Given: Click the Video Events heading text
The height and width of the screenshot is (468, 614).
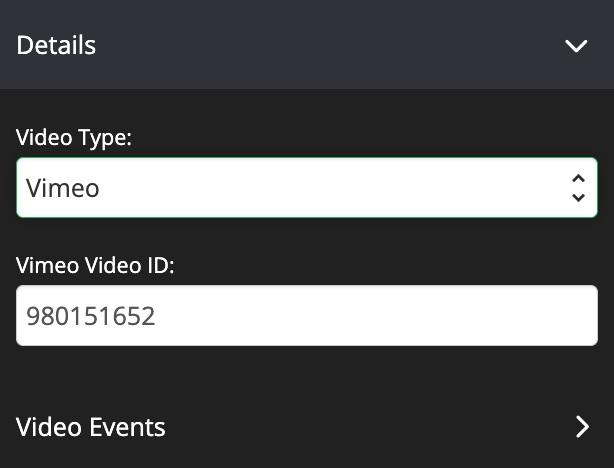Looking at the screenshot, I should tap(90, 427).
